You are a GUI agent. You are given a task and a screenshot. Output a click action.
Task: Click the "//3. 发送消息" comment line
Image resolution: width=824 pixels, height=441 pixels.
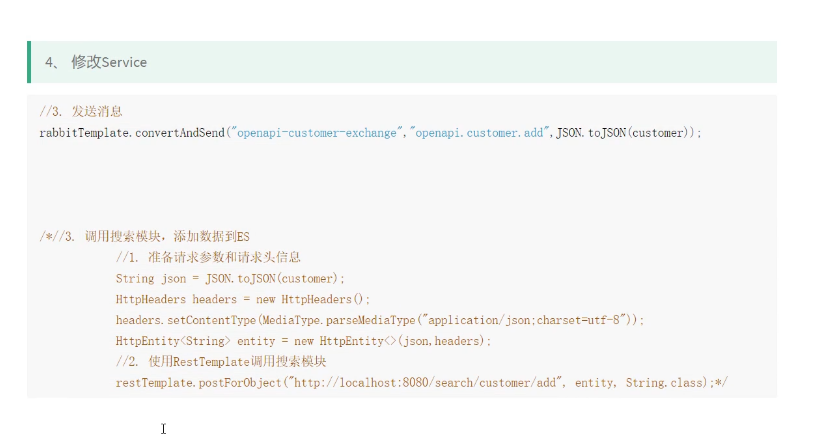[81, 111]
